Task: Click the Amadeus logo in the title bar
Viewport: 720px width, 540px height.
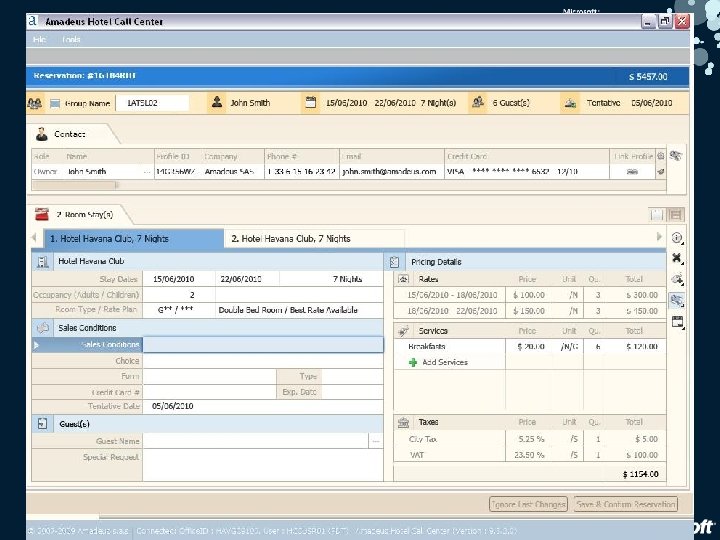Action: [33, 21]
